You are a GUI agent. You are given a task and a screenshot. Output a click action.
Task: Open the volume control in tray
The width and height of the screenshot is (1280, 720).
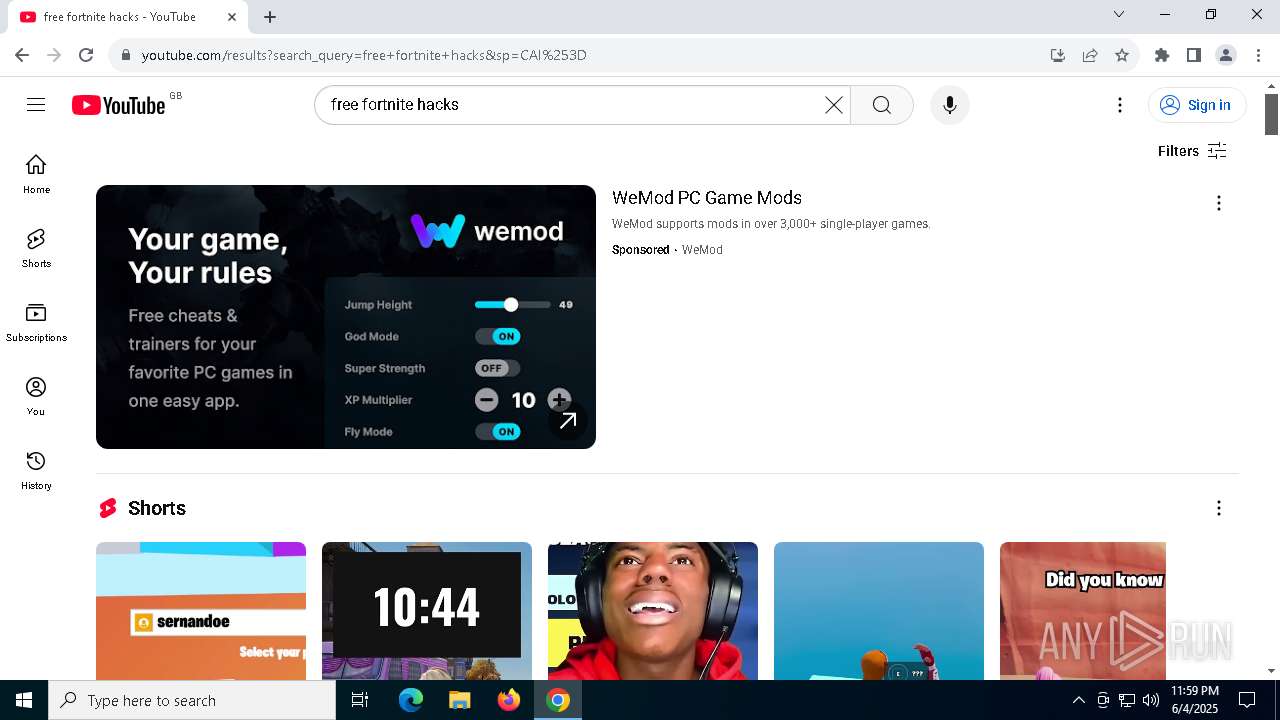1150,700
